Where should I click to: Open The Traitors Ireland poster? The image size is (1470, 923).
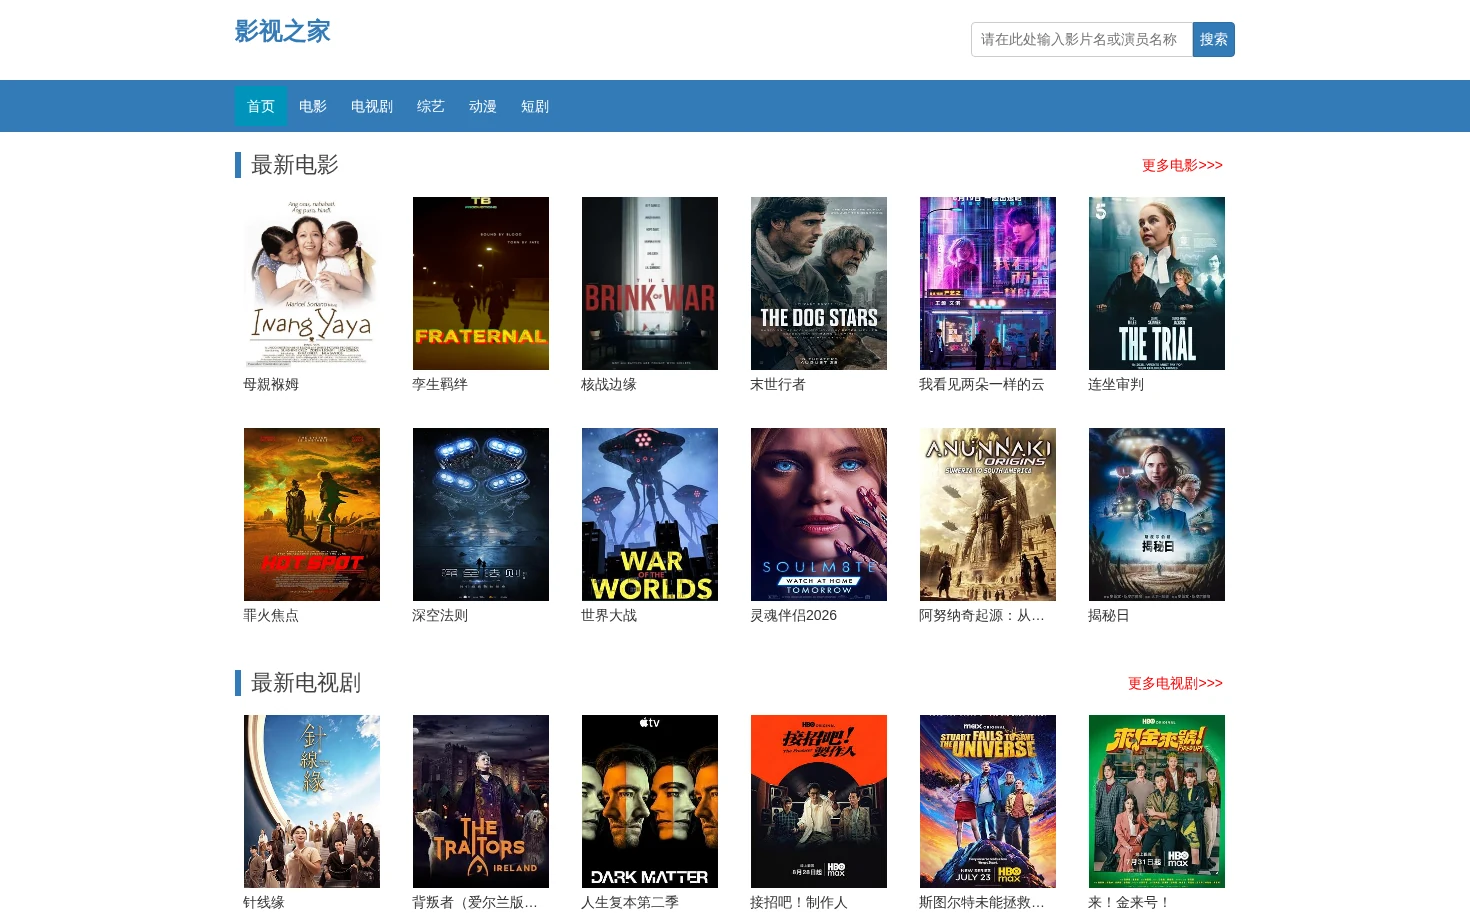pos(481,801)
